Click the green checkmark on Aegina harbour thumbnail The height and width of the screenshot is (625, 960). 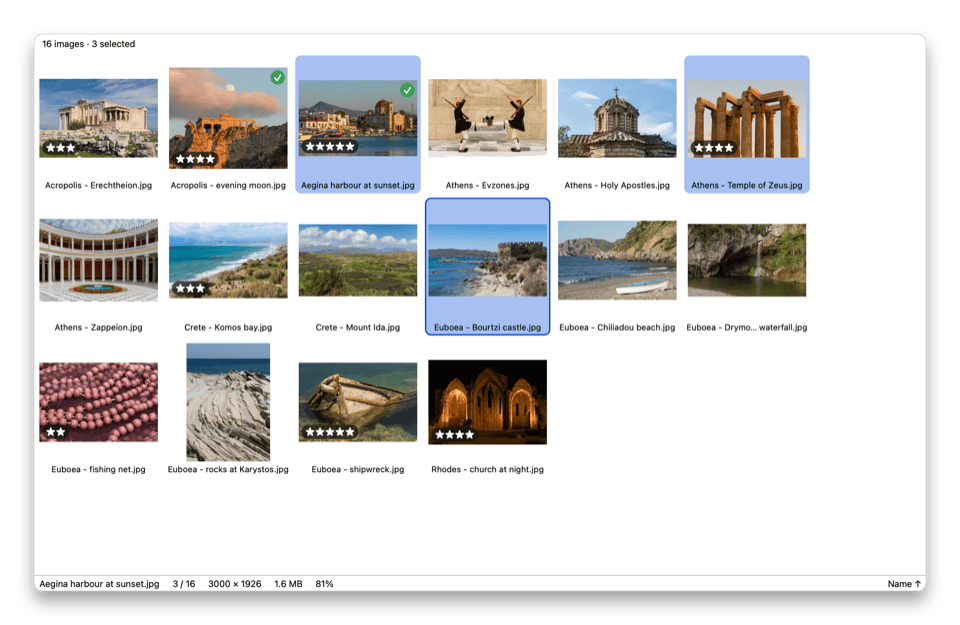pos(407,90)
